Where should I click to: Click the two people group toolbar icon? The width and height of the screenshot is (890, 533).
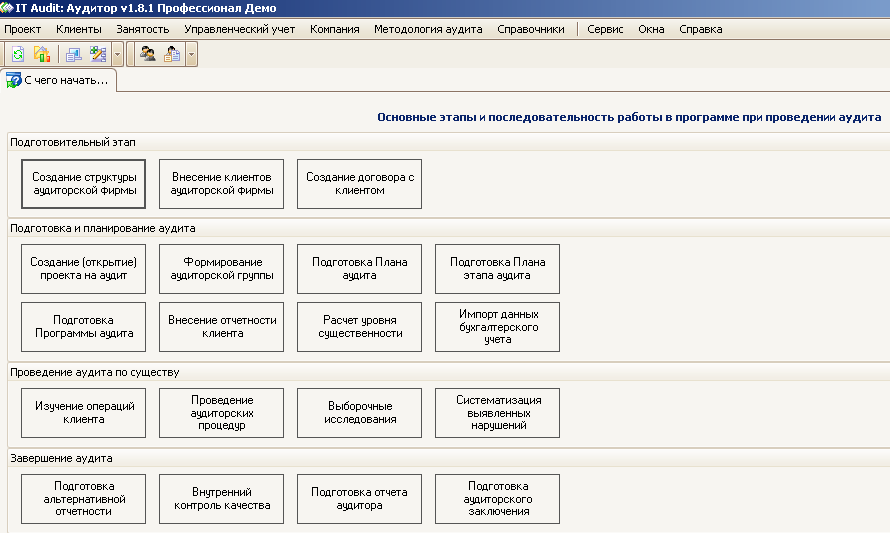point(148,54)
